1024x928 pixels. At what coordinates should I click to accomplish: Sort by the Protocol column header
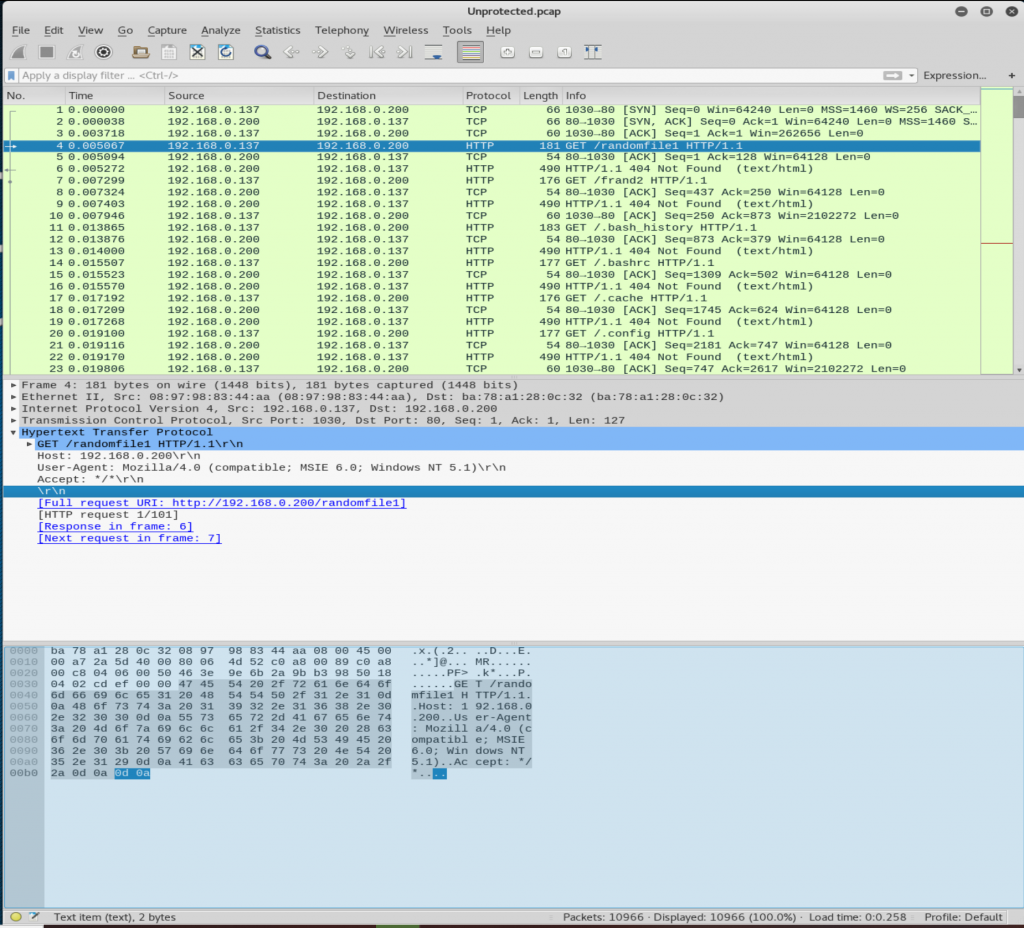490,95
